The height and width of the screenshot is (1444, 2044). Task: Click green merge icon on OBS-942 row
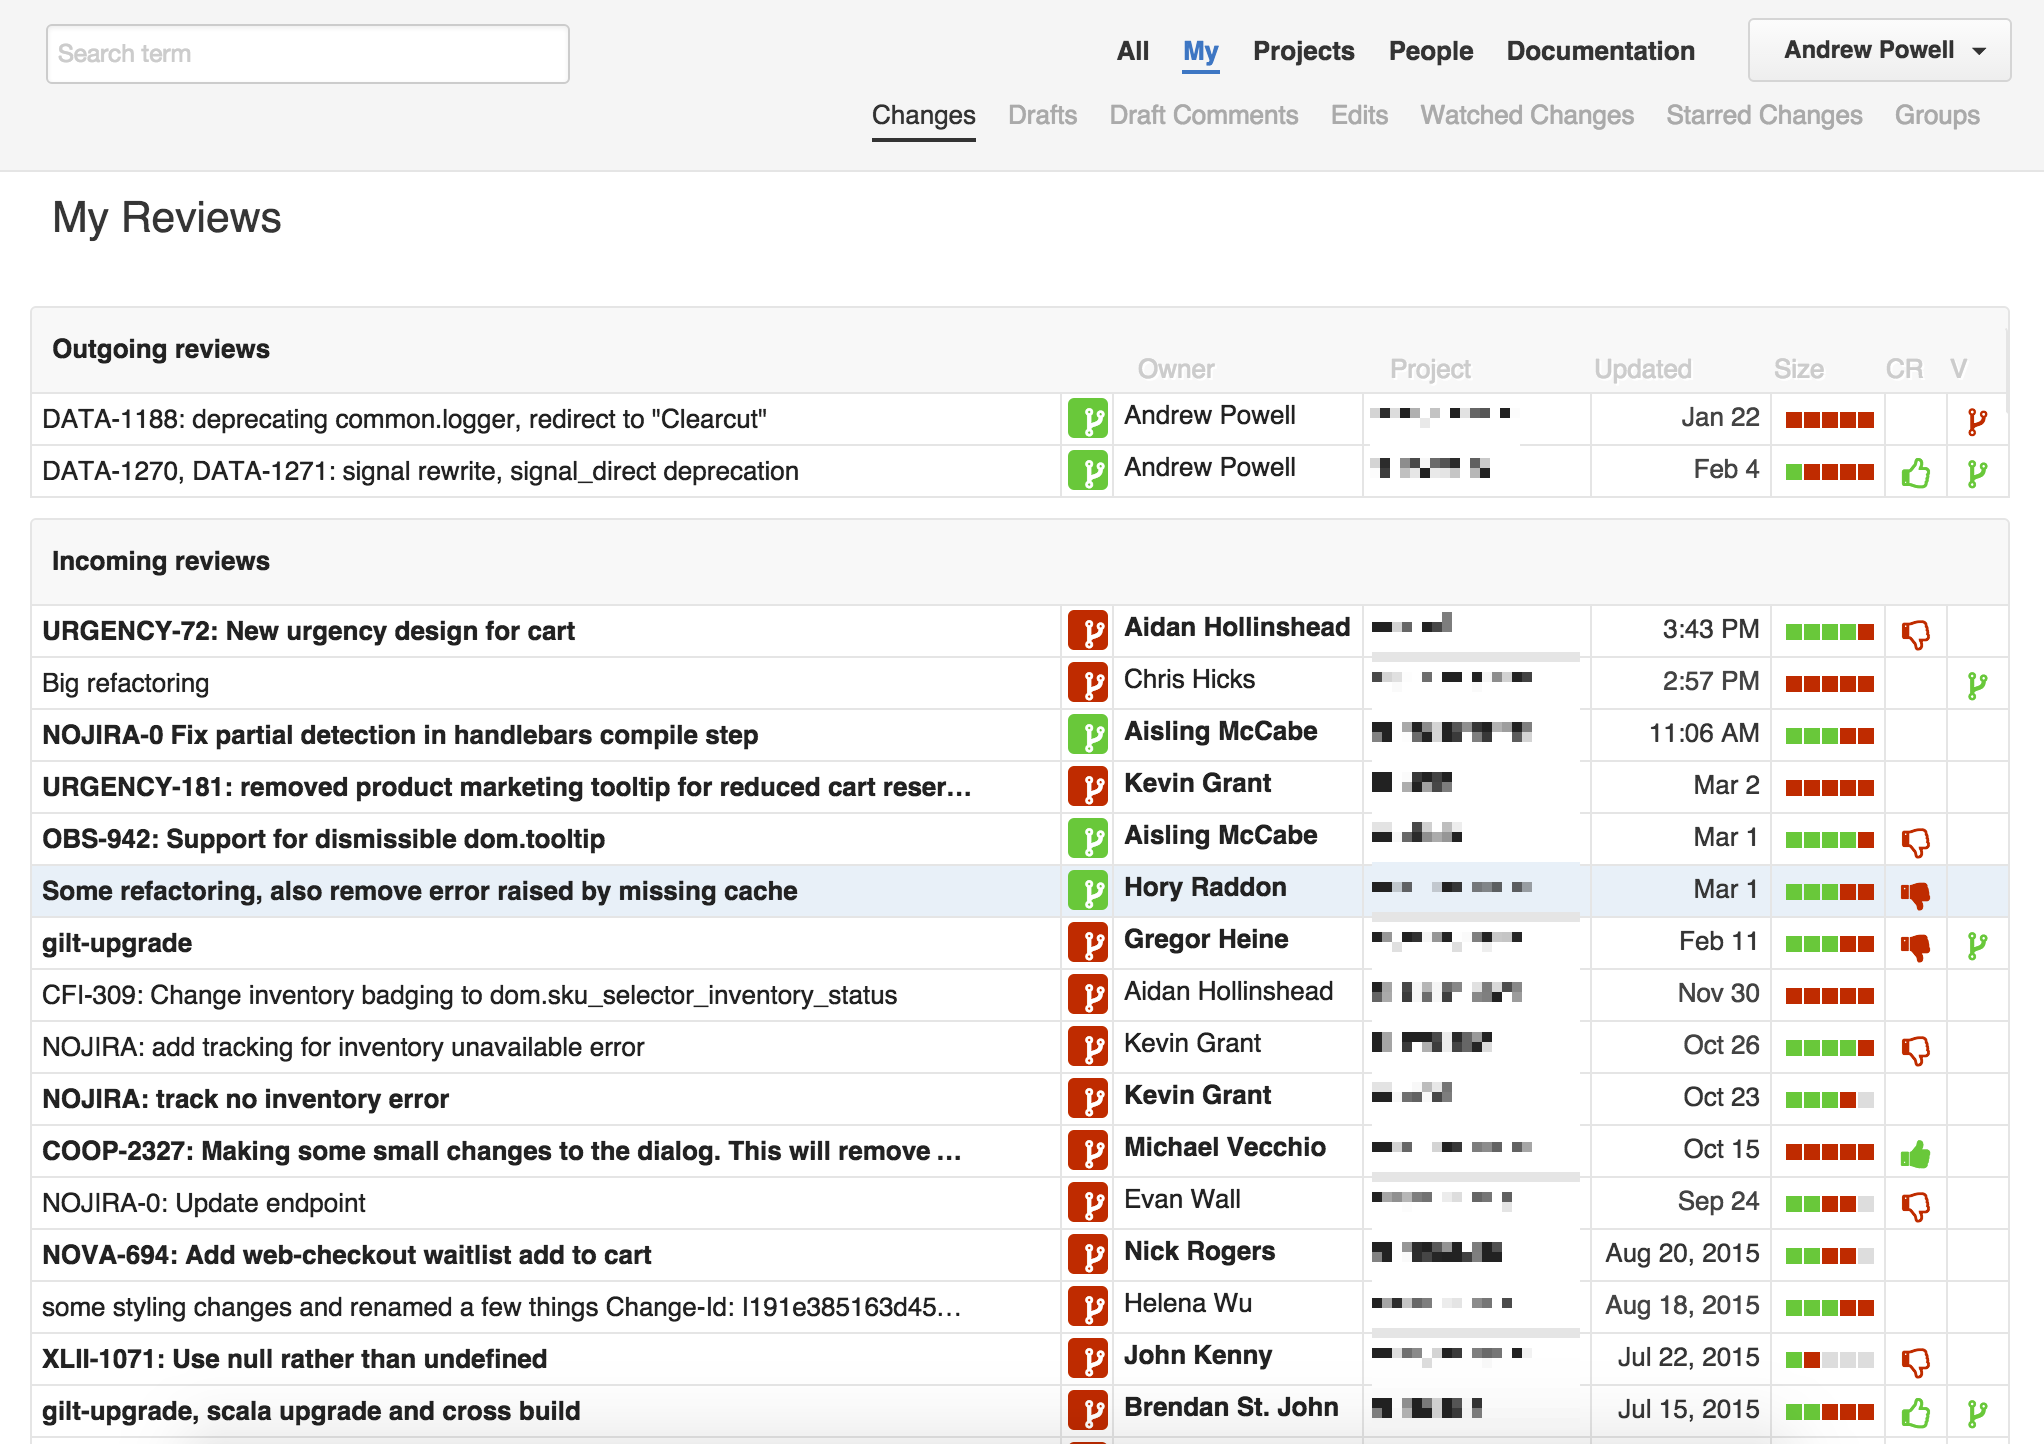(1088, 839)
